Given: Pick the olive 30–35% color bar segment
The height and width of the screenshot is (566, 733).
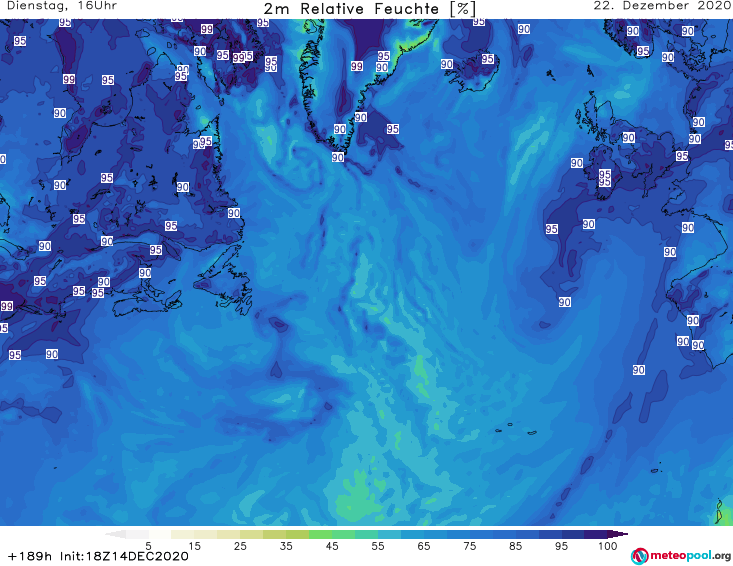Looking at the screenshot, I should pos(274,534).
